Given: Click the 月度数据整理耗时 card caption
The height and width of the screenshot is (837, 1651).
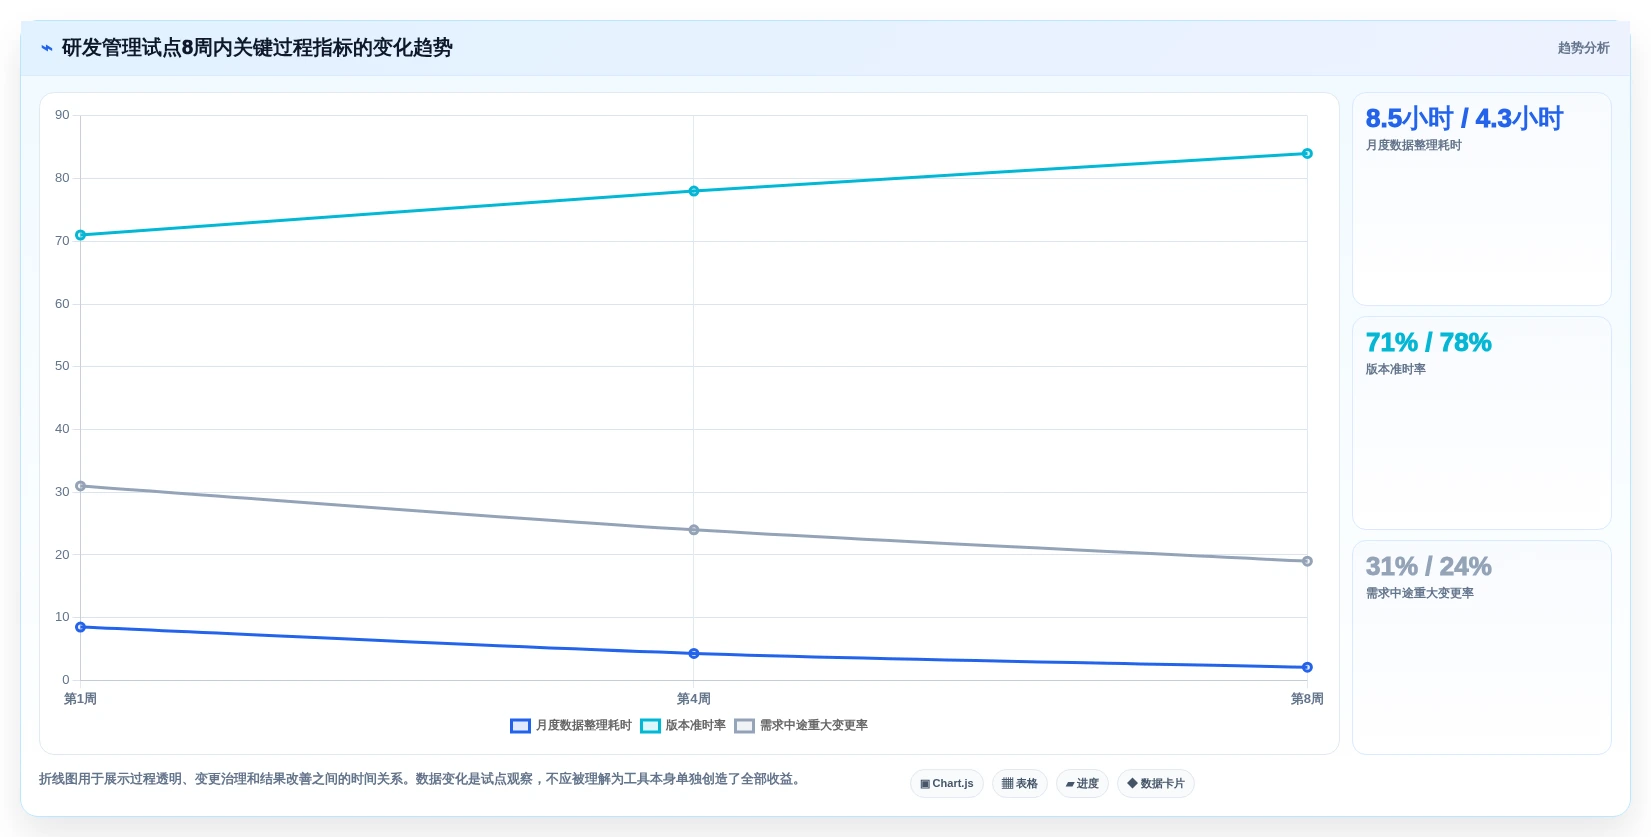Looking at the screenshot, I should click(1414, 145).
